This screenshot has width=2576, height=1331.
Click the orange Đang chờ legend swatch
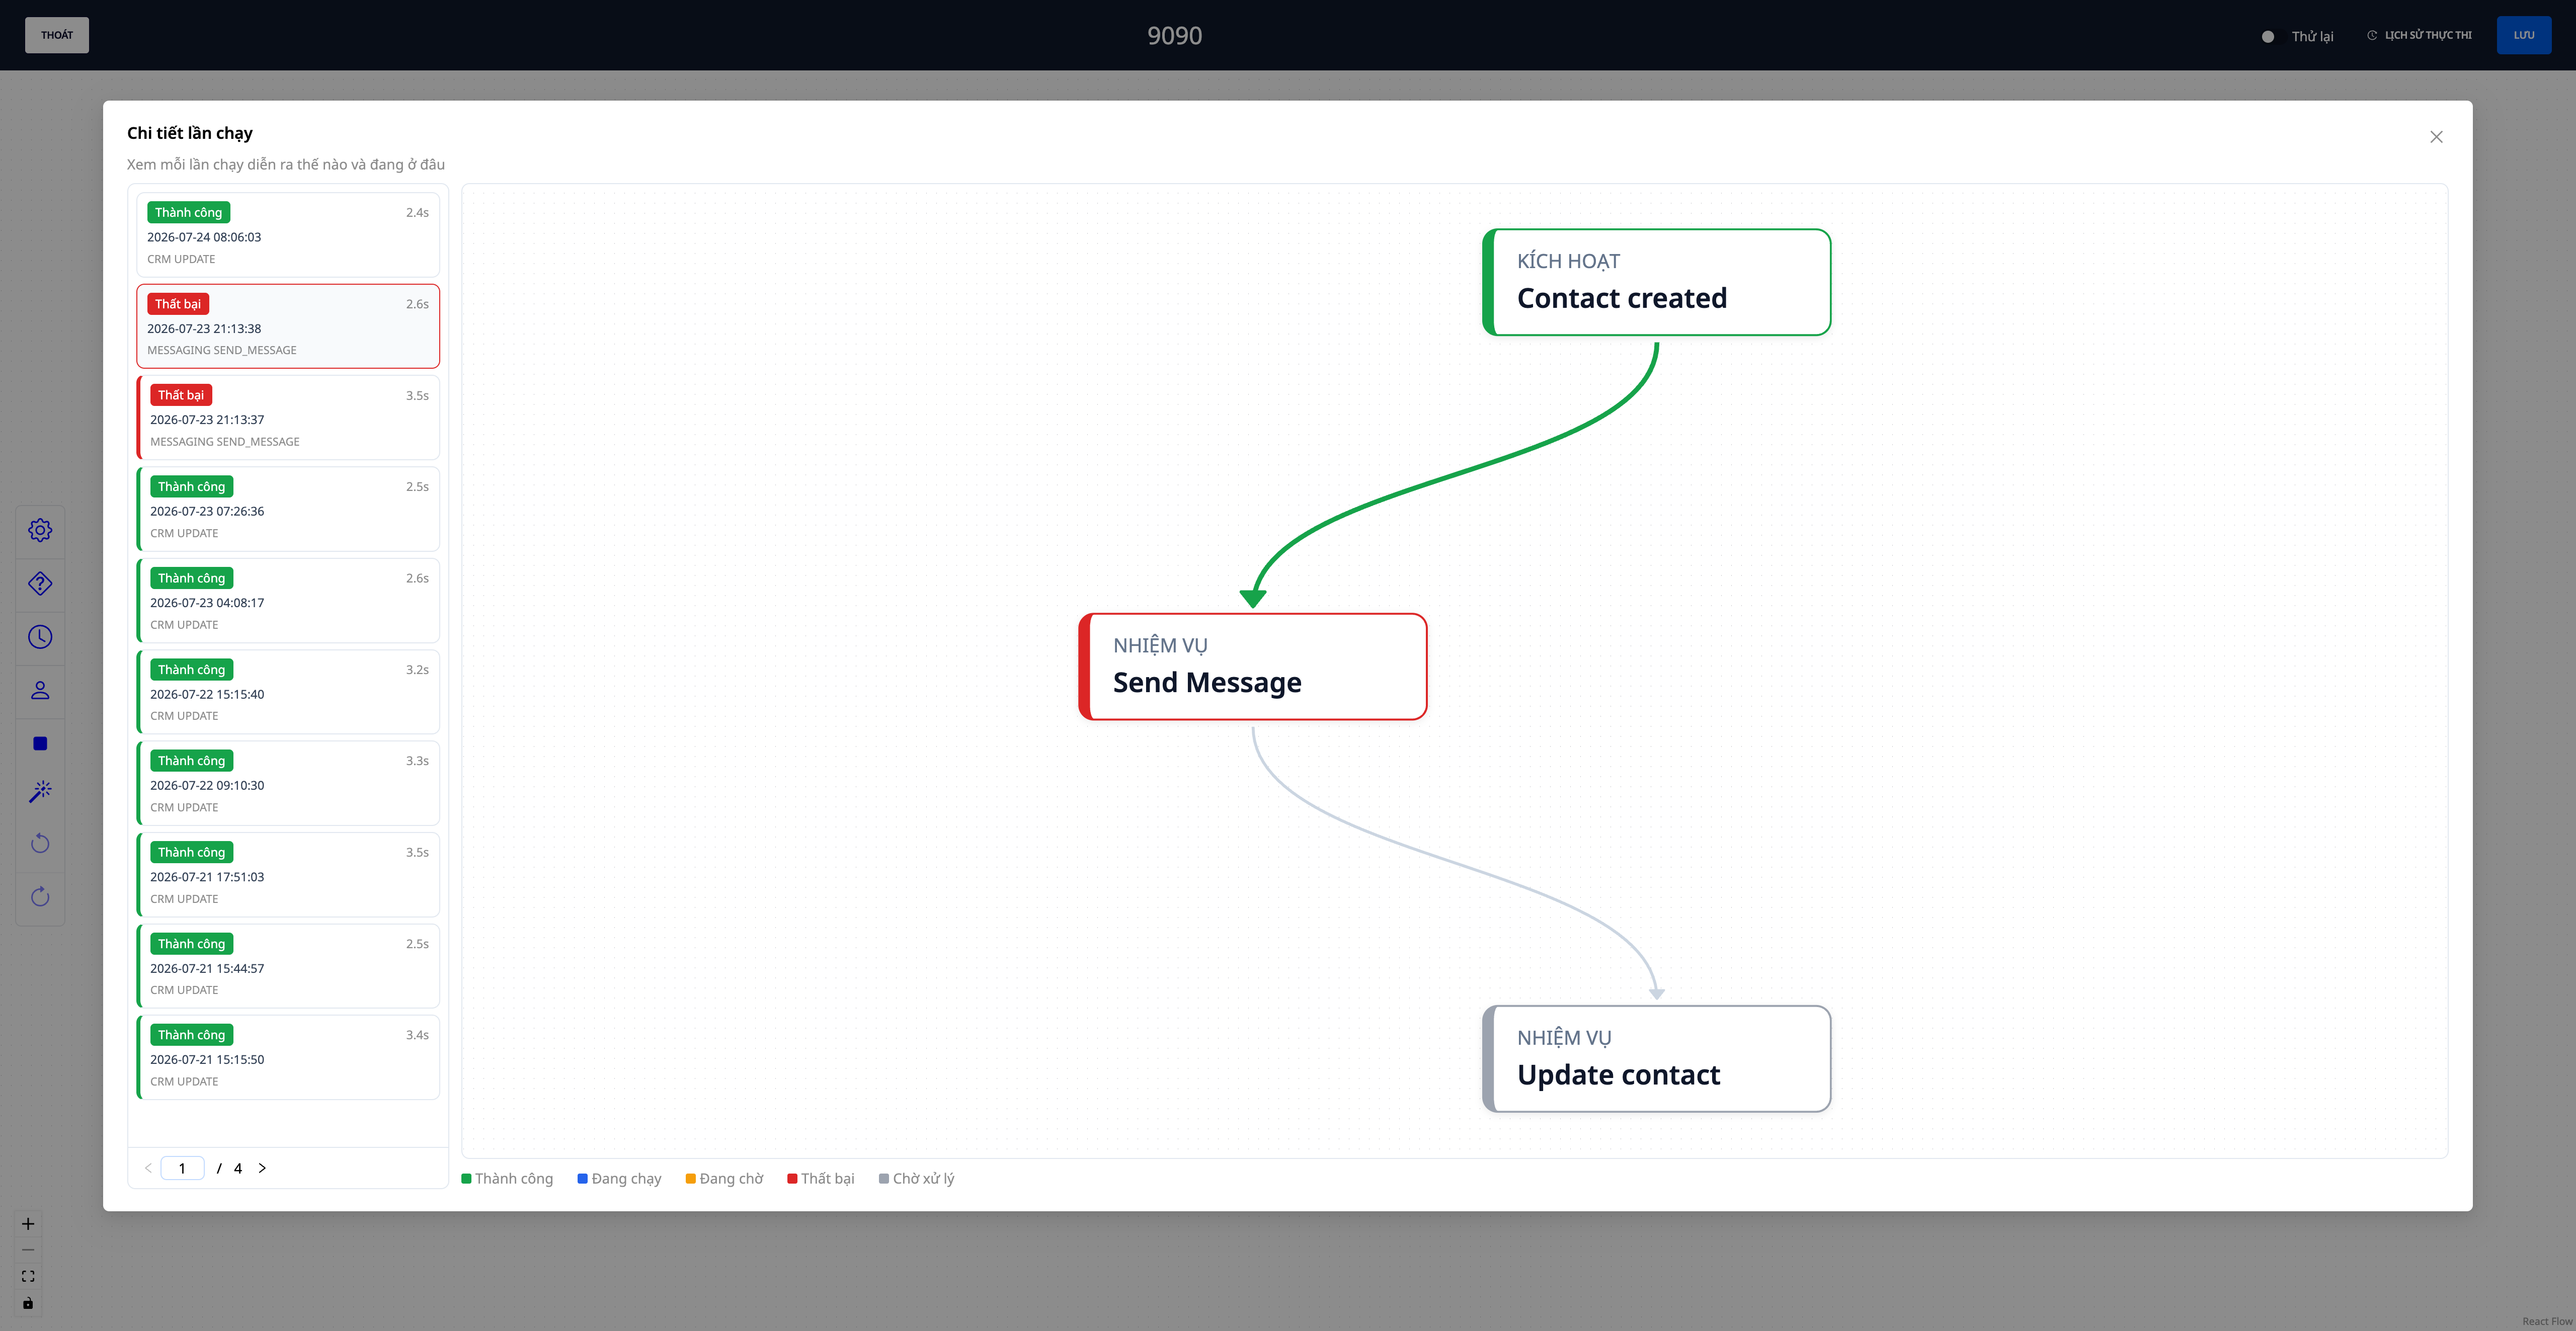(690, 1179)
